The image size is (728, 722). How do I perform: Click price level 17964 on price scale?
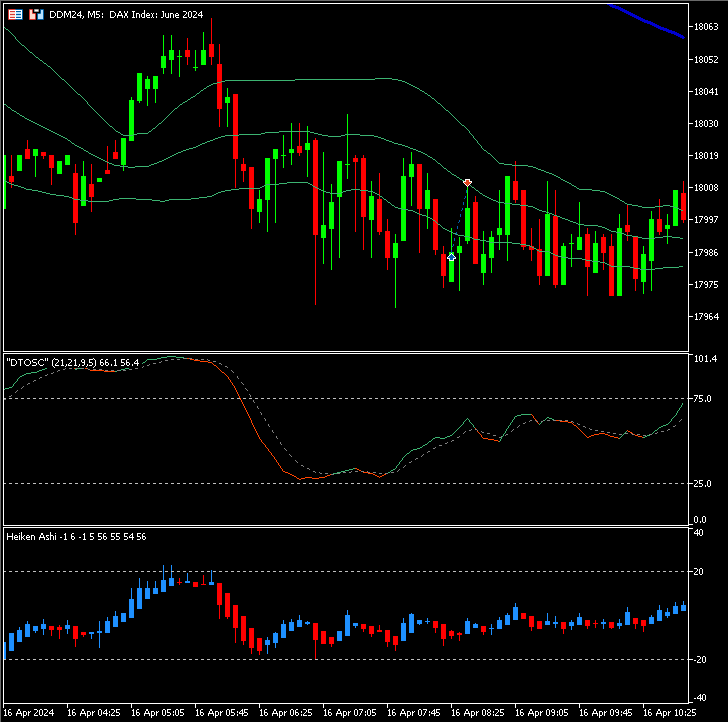tap(706, 317)
